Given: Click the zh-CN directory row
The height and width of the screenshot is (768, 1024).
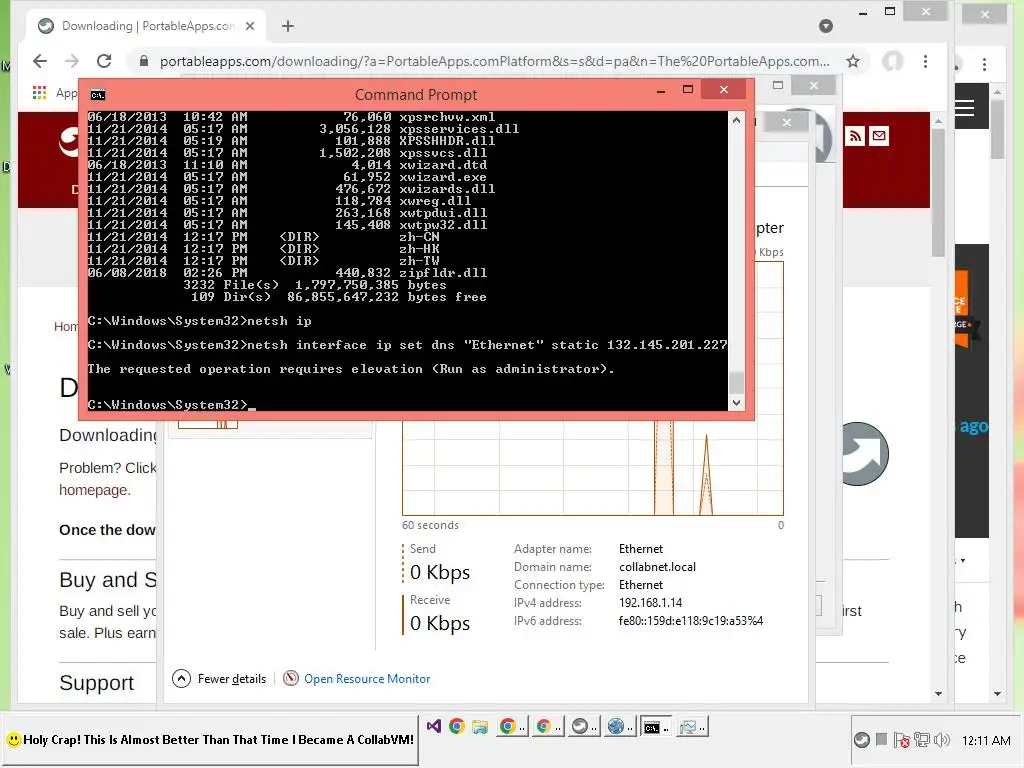Looking at the screenshot, I should pos(263,237).
